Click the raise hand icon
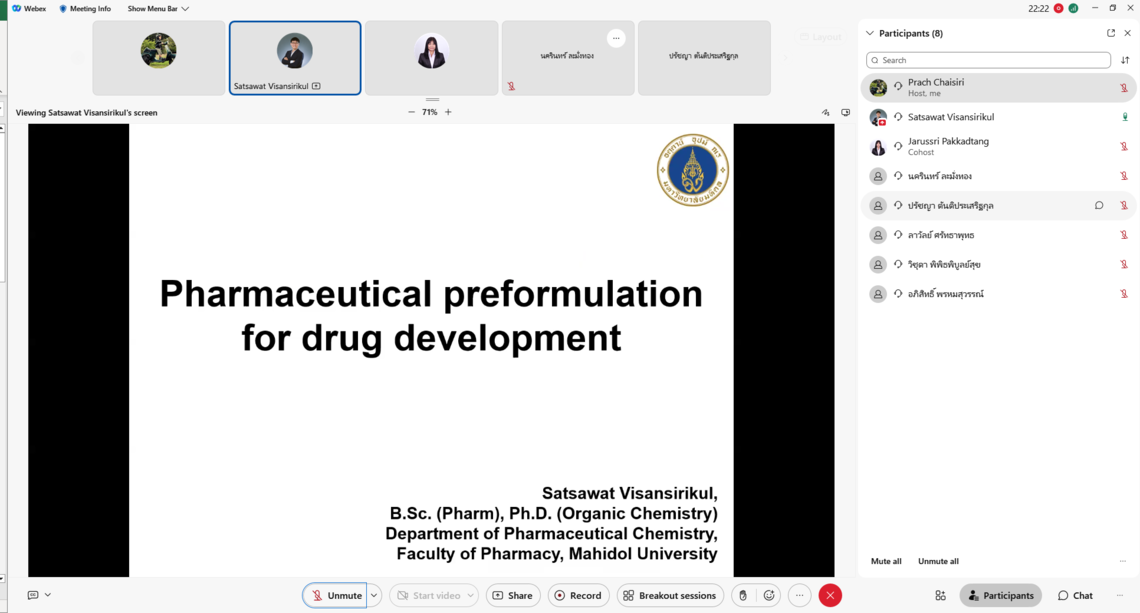This screenshot has height=613, width=1140. (742, 595)
